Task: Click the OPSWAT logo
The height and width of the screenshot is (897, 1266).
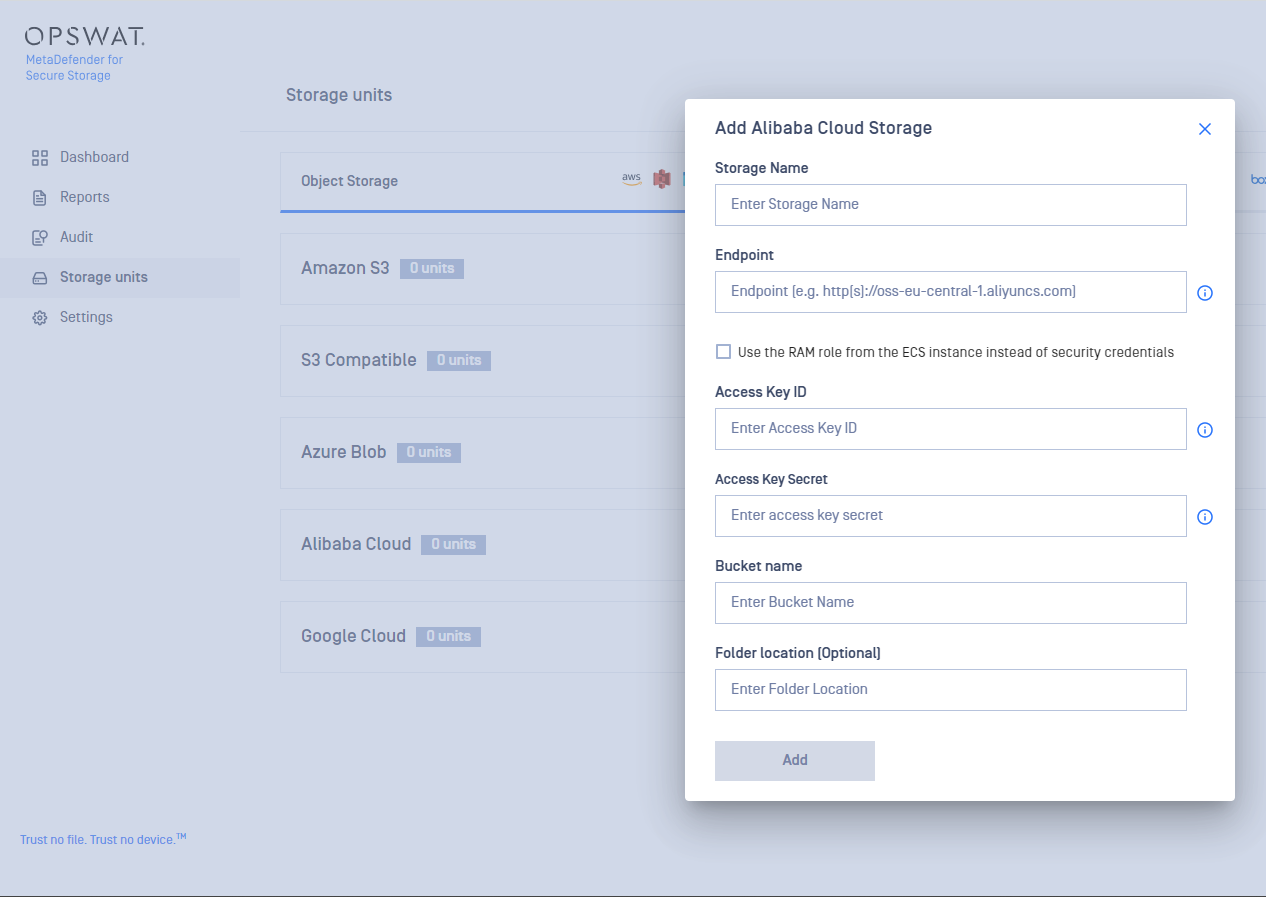Action: tap(85, 37)
